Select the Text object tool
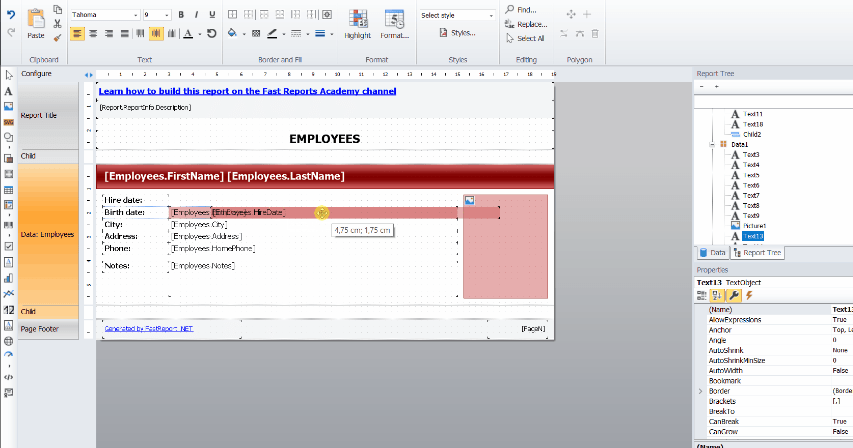 pos(9,91)
